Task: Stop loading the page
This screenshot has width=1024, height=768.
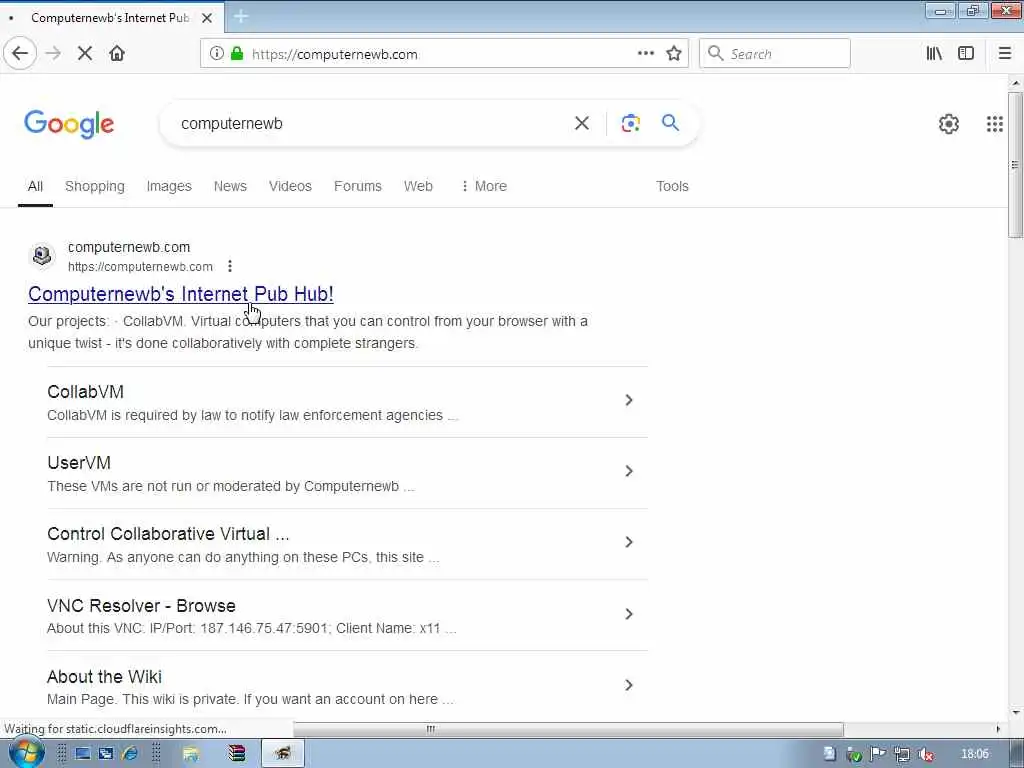Action: (x=85, y=54)
